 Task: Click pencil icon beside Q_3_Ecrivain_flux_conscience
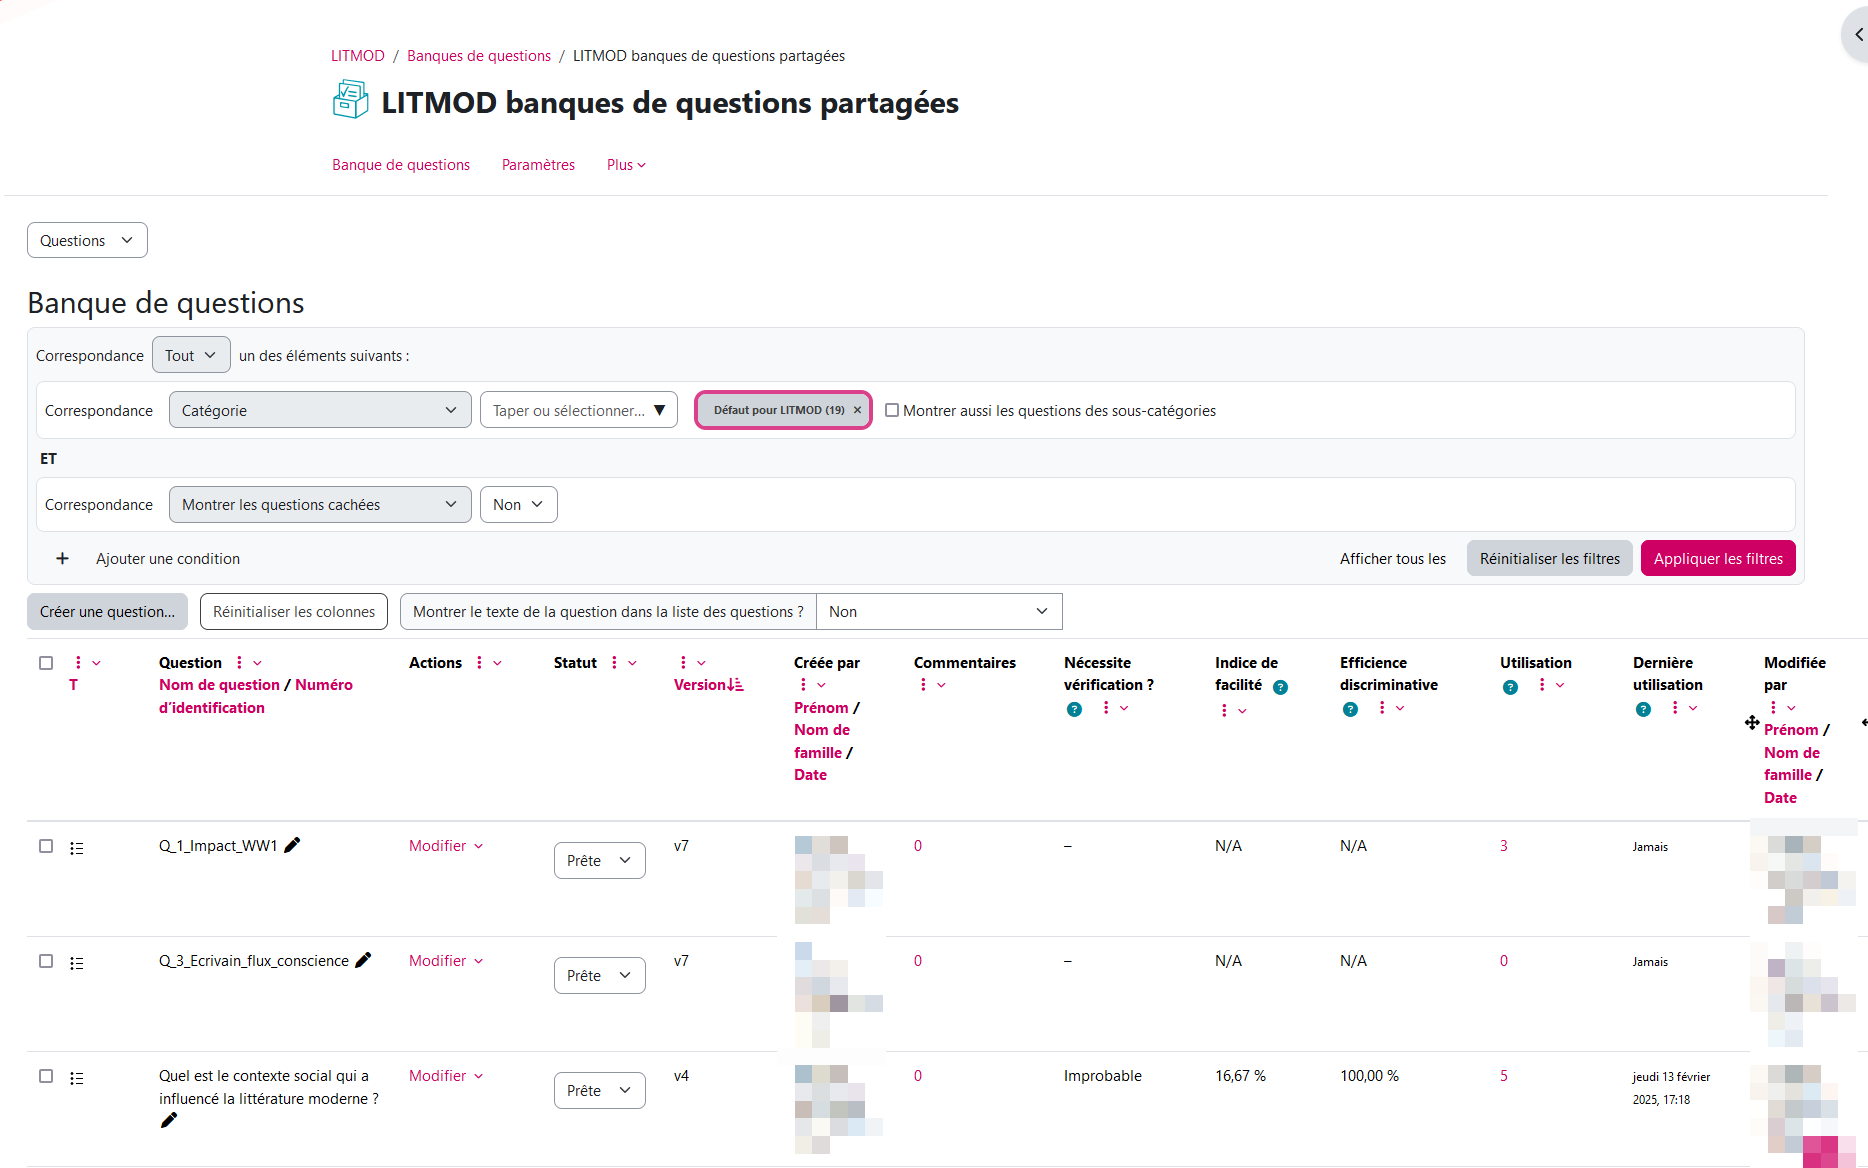click(363, 960)
